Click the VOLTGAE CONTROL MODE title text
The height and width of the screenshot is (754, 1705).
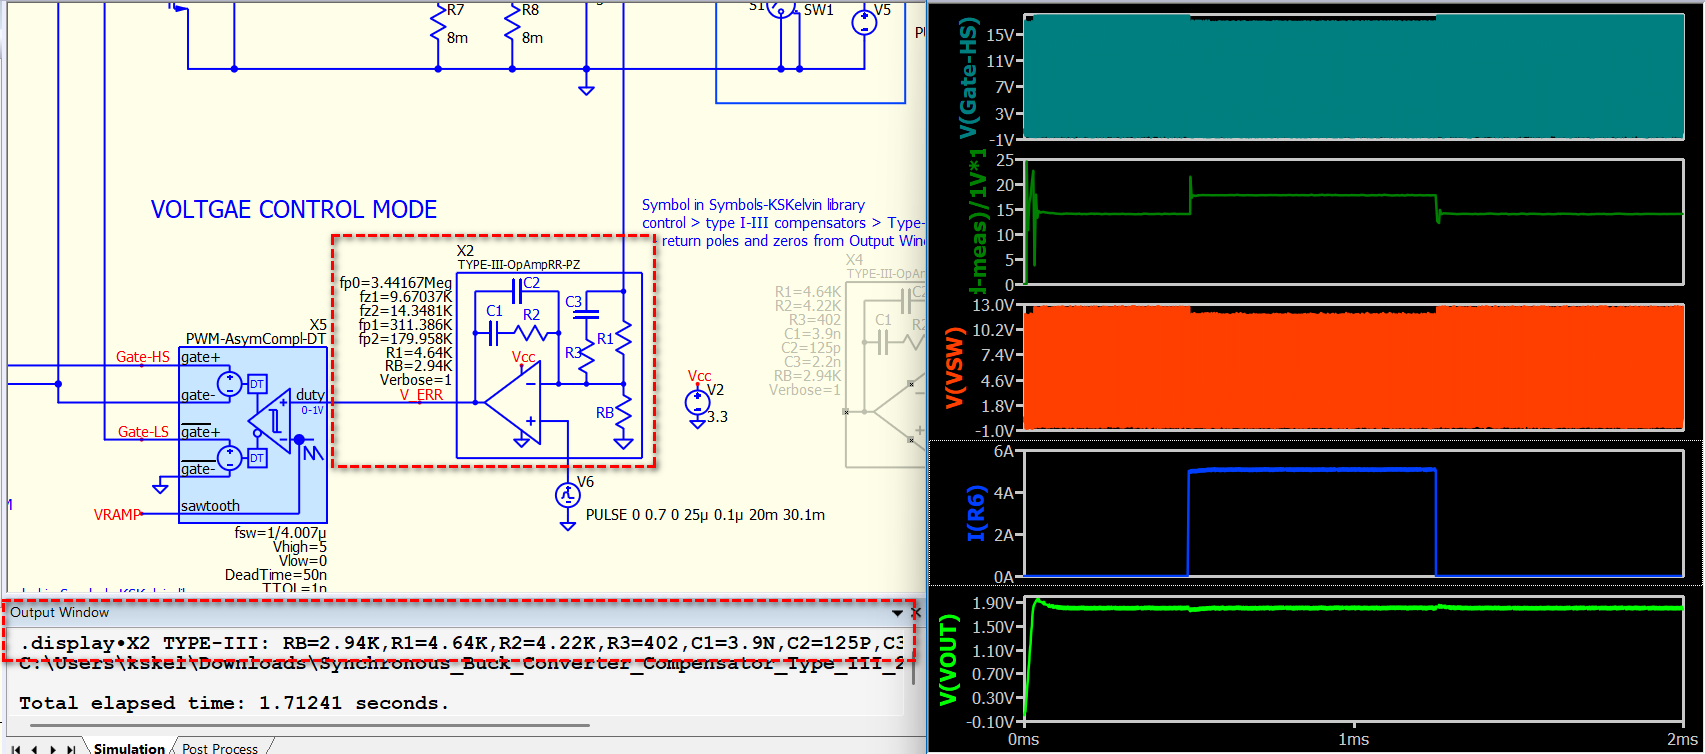coord(294,209)
